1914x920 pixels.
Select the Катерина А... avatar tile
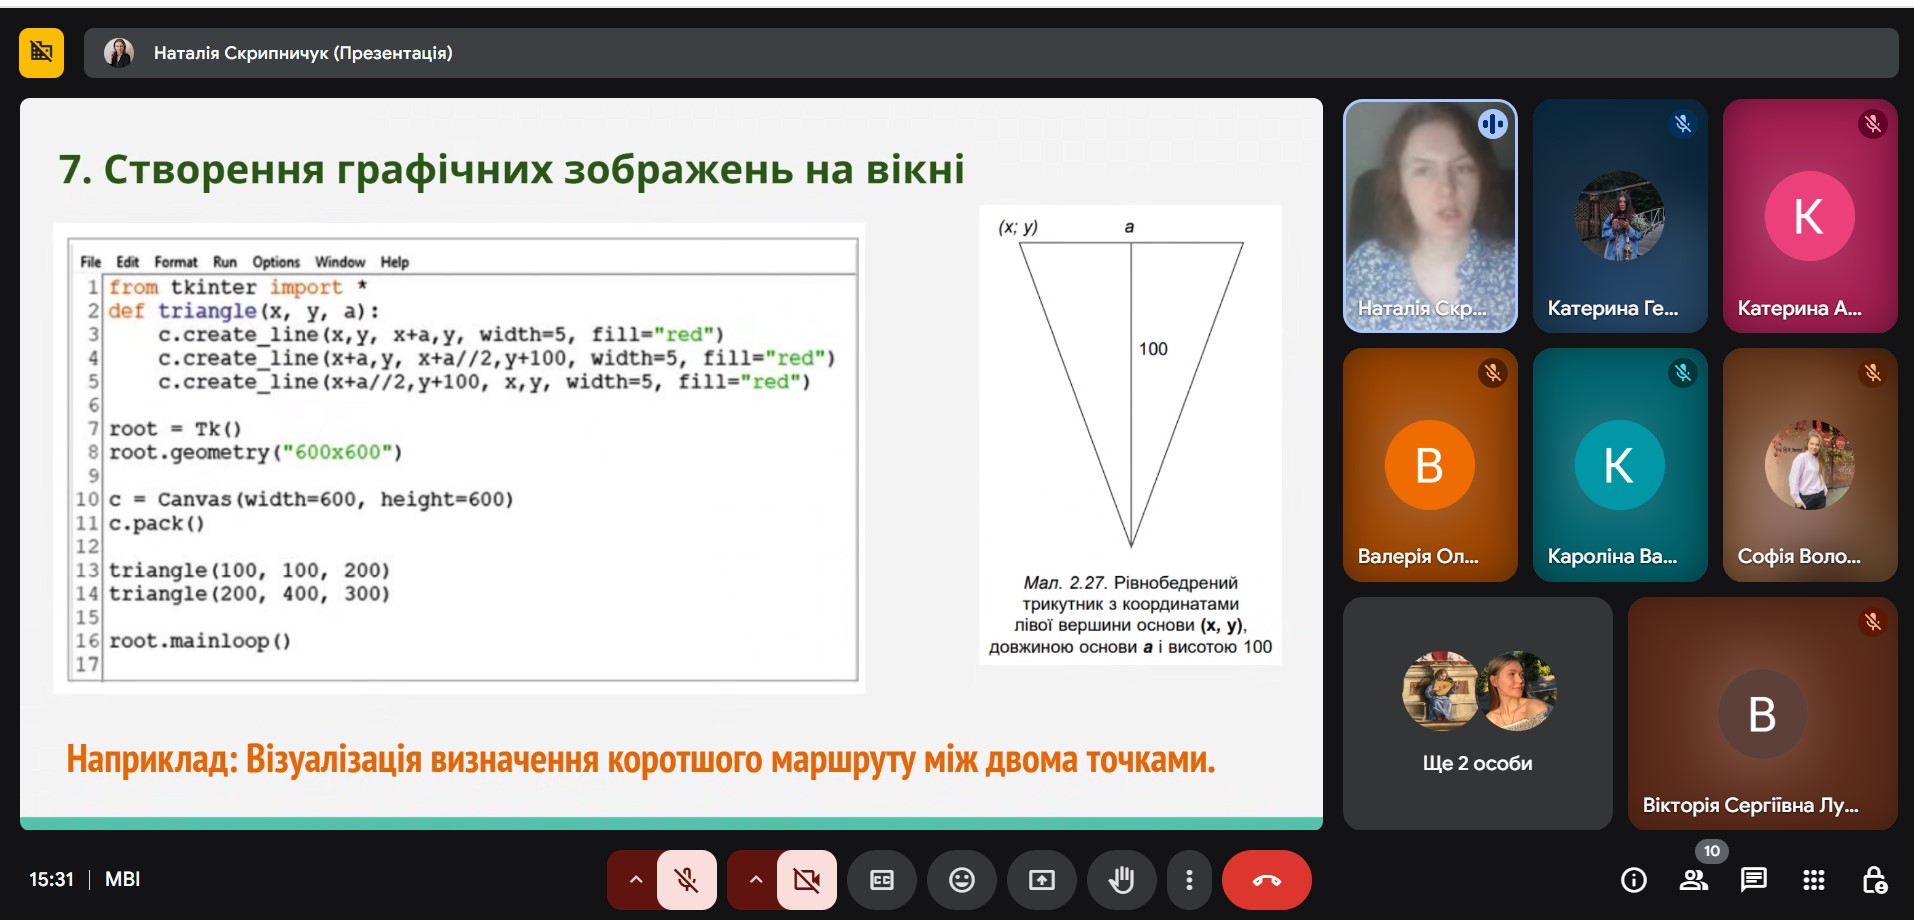[x=1810, y=216]
